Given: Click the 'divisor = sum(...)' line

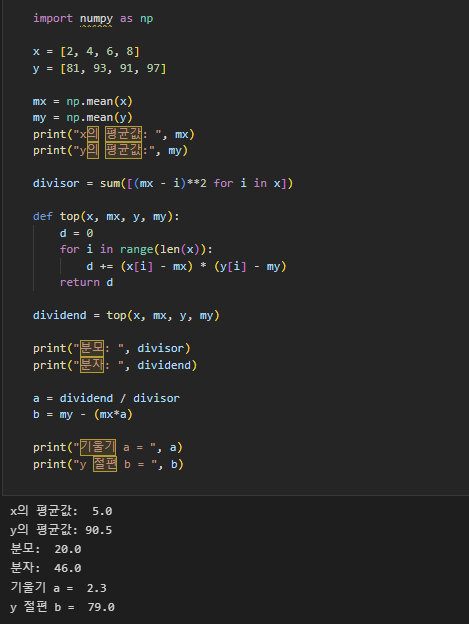Looking at the screenshot, I should tap(163, 183).
